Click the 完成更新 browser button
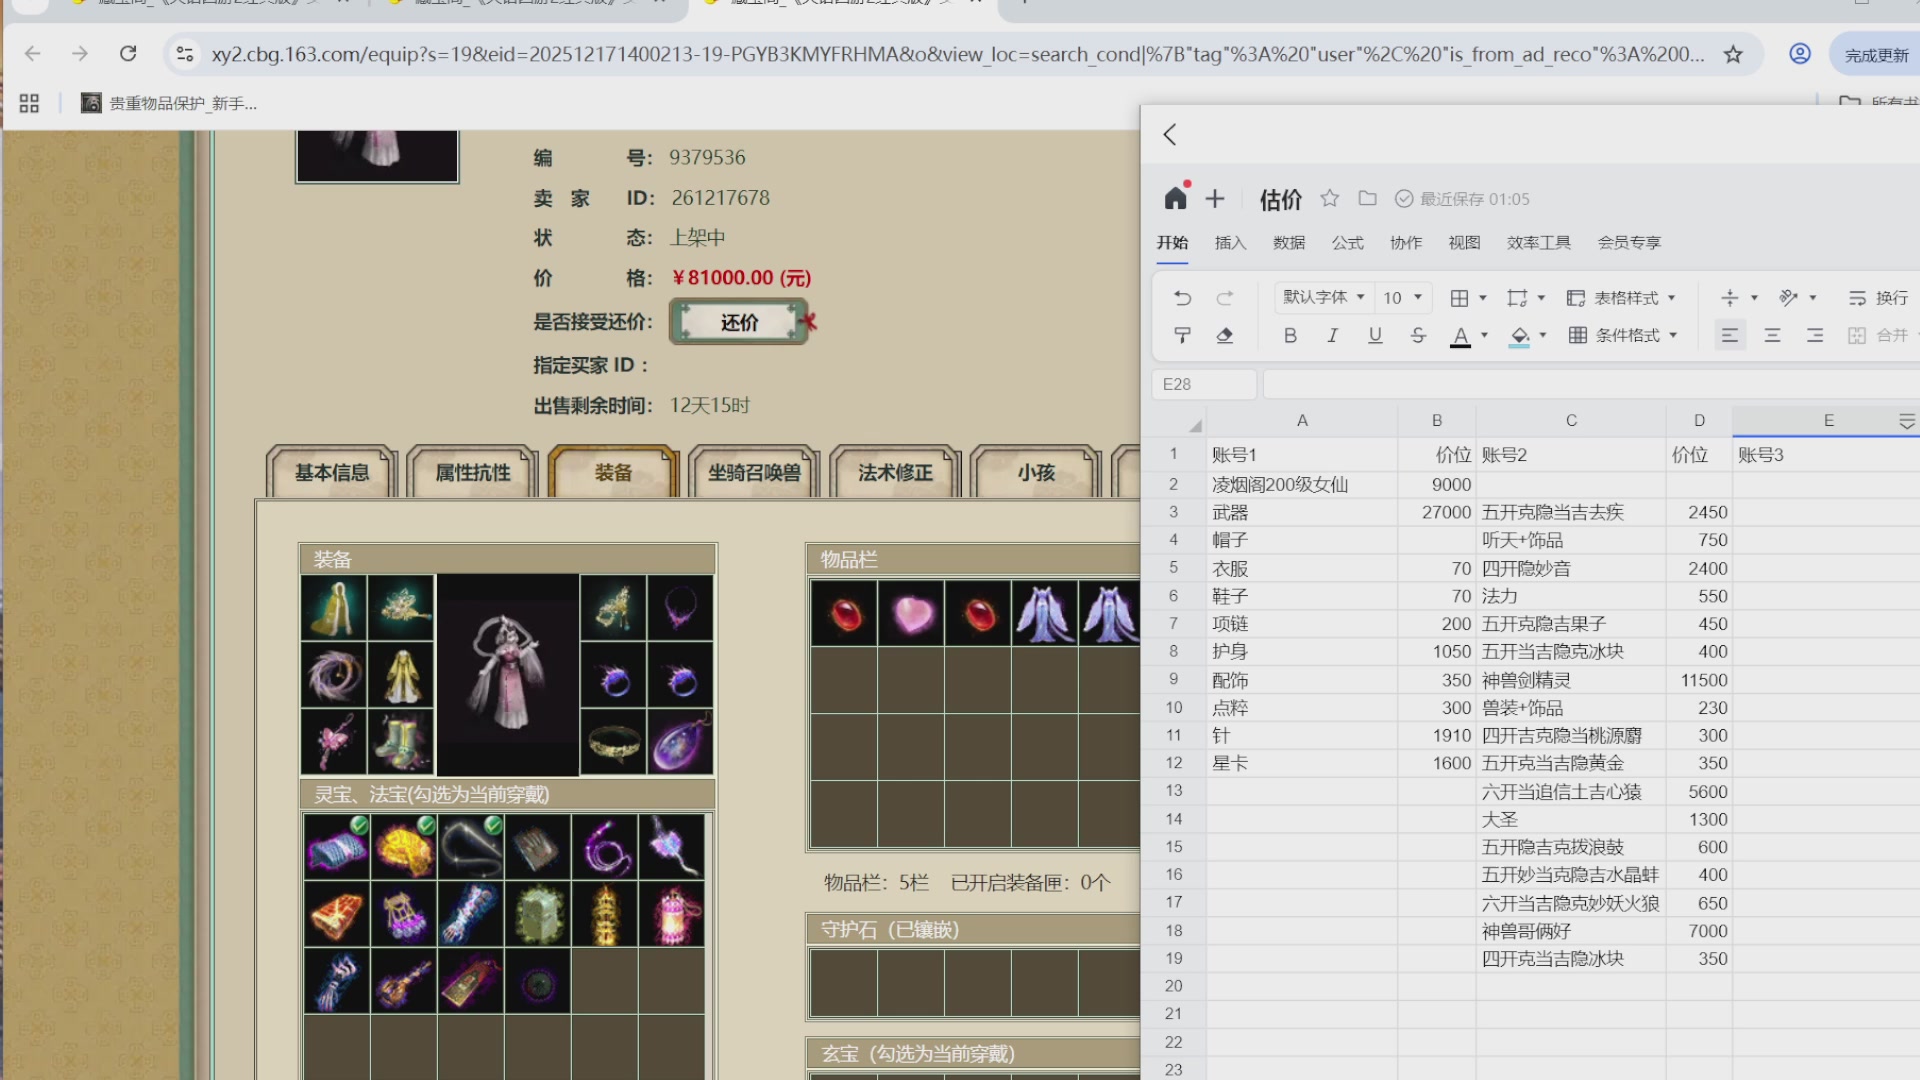1920x1080 pixels. 1876,55
